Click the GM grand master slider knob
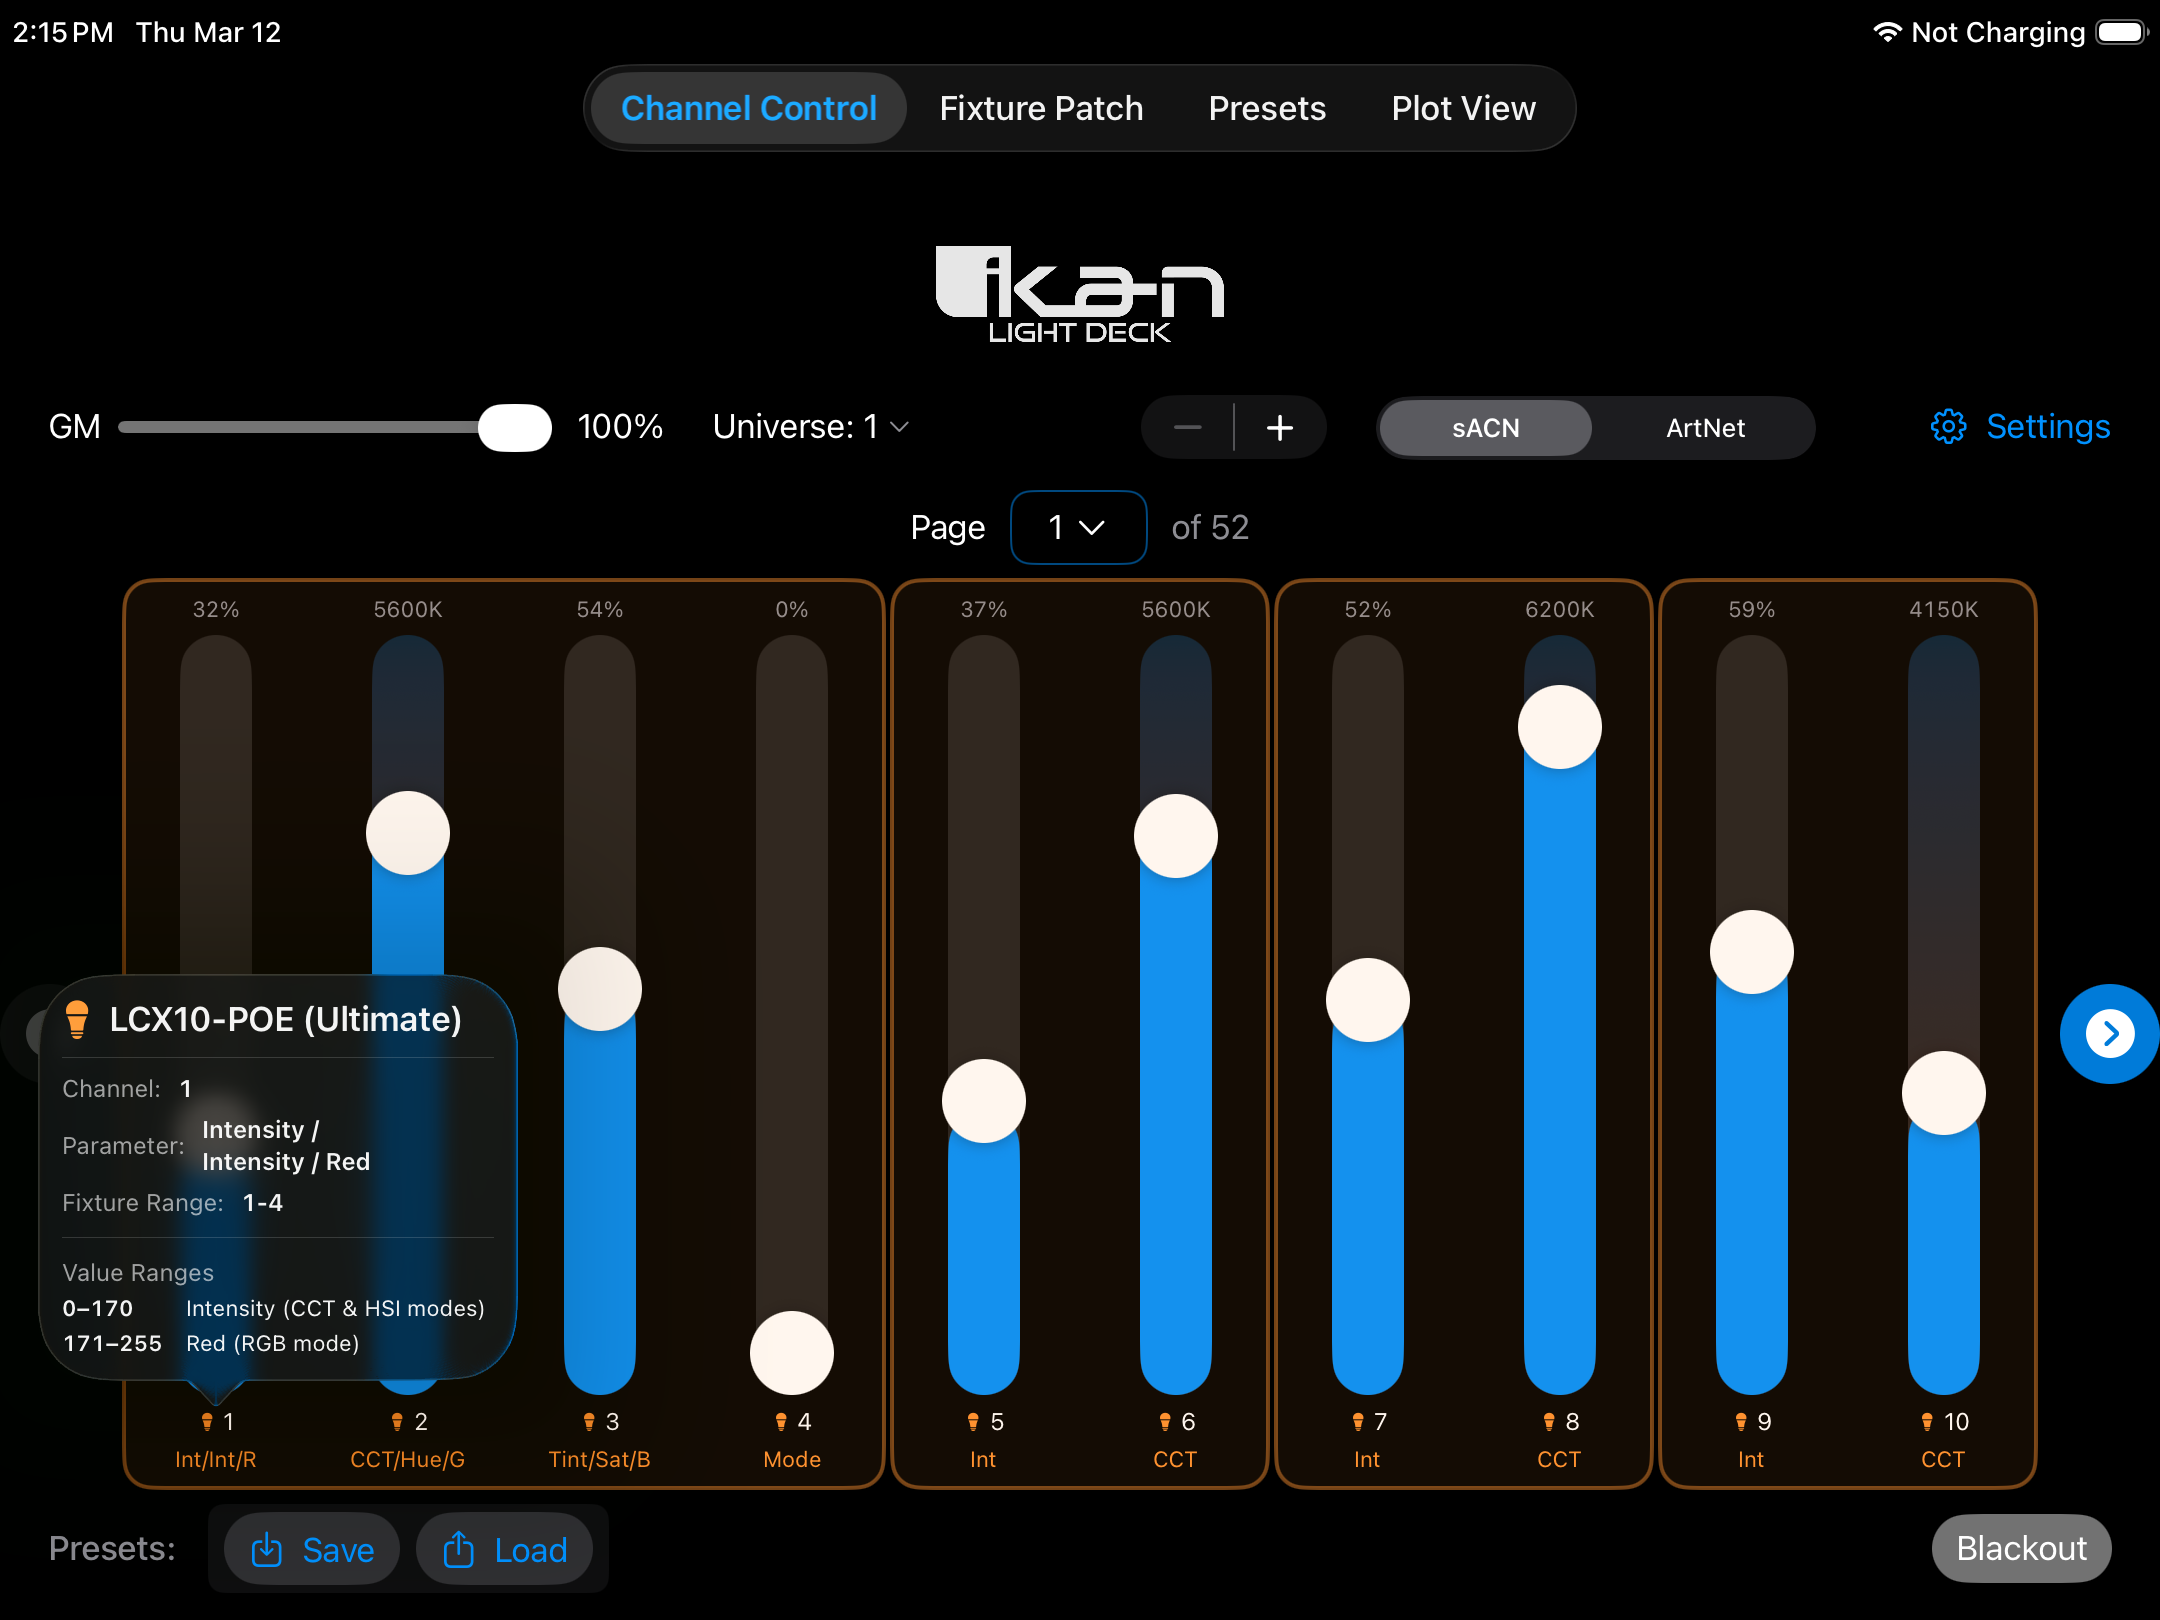This screenshot has width=2160, height=1620. click(515, 427)
